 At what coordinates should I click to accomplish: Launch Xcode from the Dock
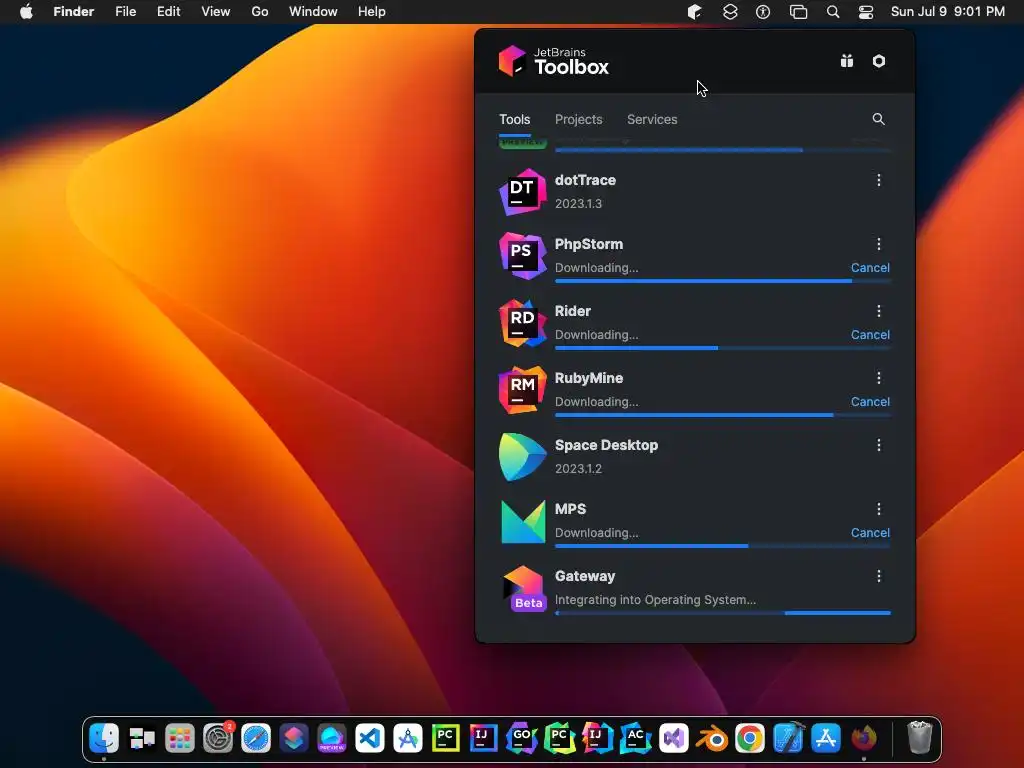click(788, 739)
